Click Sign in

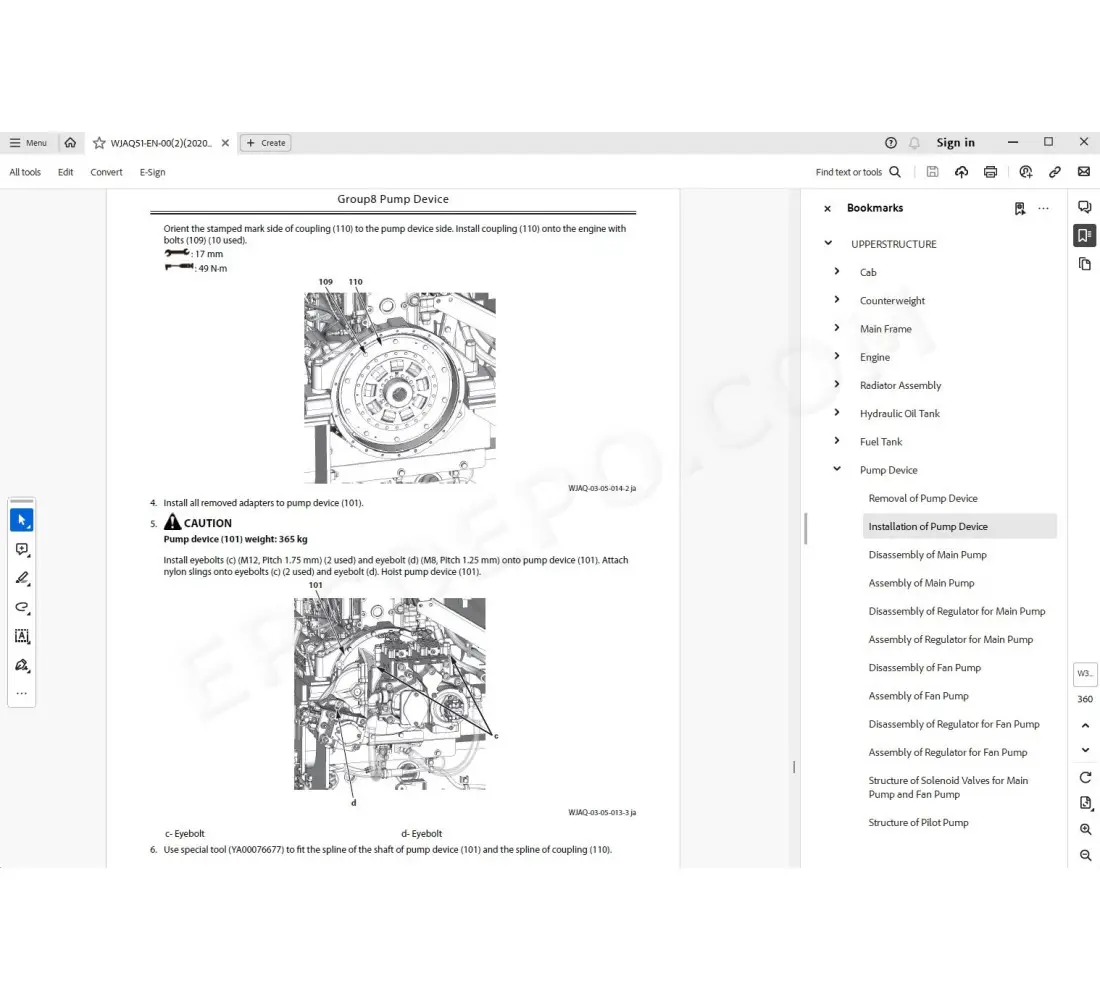tap(955, 143)
